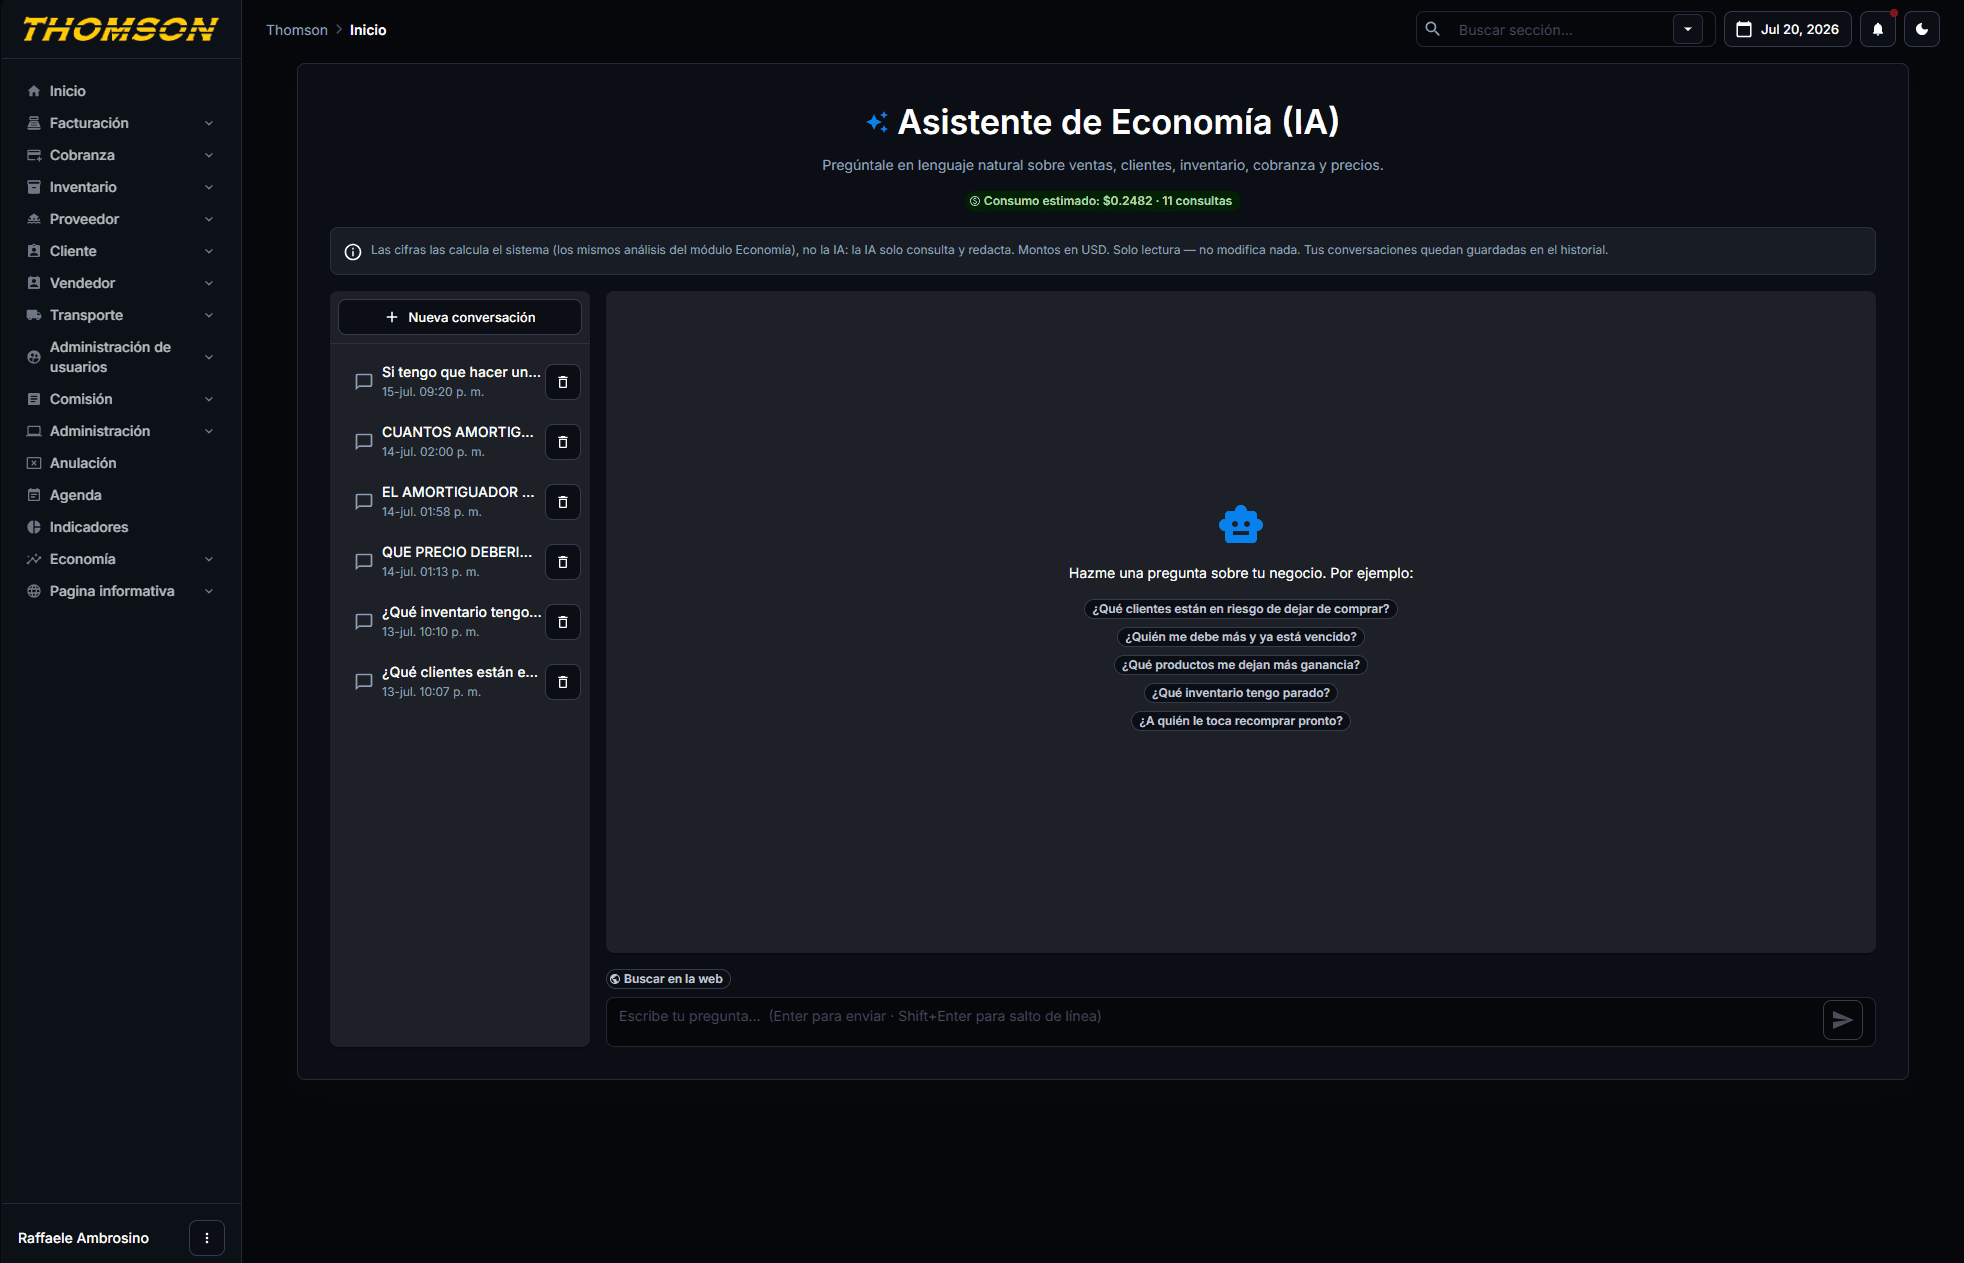This screenshot has width=1964, height=1263.
Task: Open the Vendedor menu item
Action: [x=121, y=283]
